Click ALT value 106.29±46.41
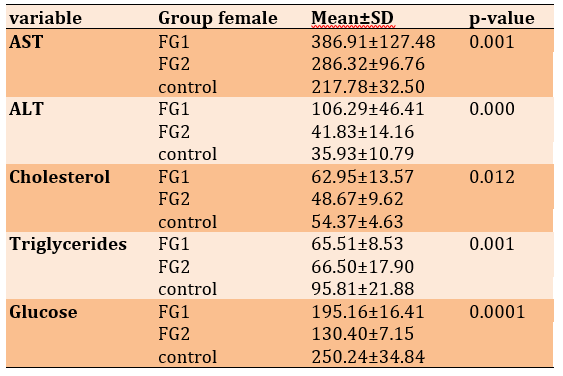This screenshot has height=376, width=563. click(x=368, y=109)
